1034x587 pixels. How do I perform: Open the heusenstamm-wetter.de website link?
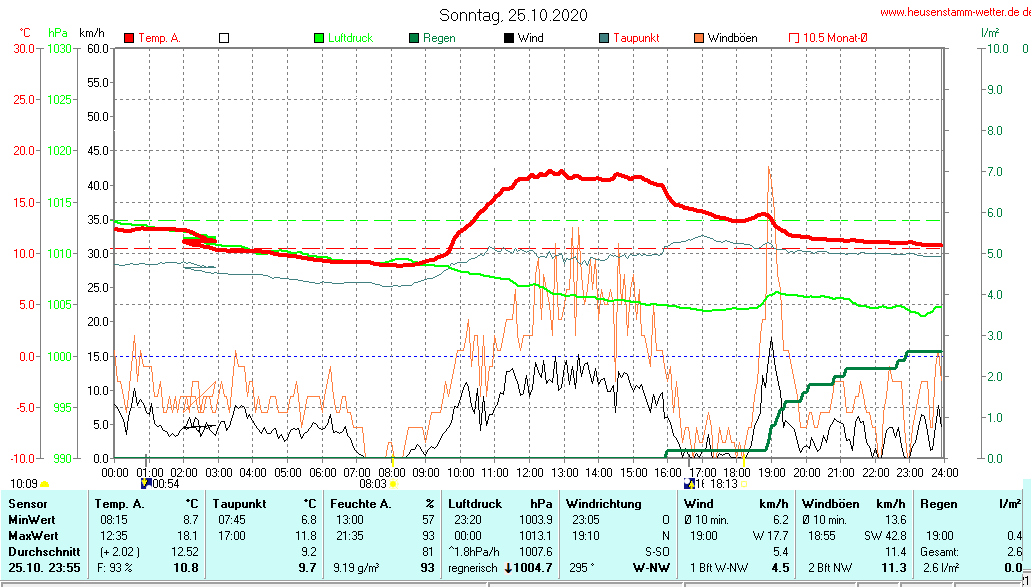tap(956, 13)
